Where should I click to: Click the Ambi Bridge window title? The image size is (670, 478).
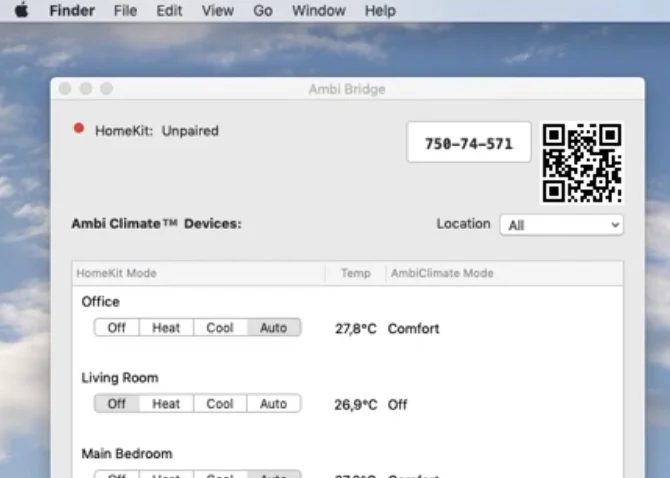pos(347,89)
